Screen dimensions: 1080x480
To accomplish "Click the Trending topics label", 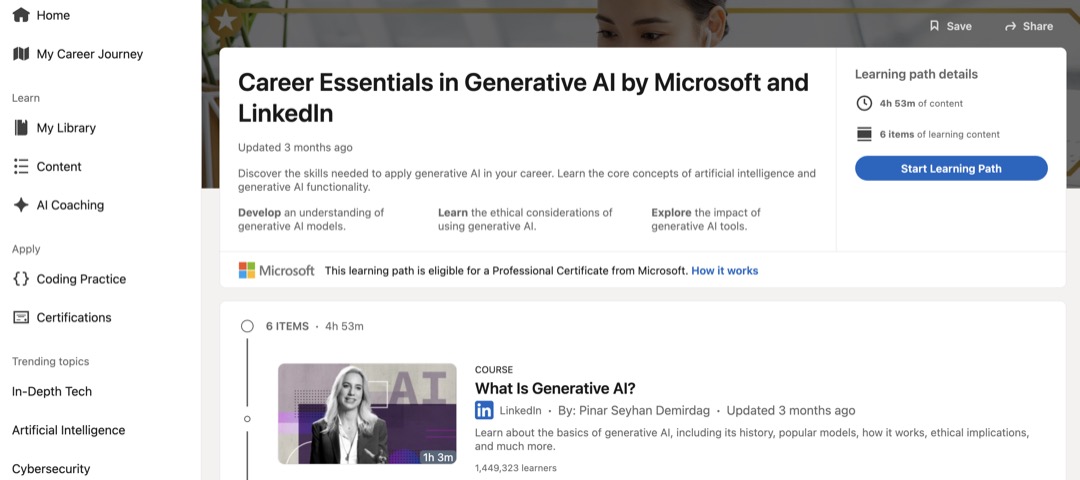I will coord(50,361).
